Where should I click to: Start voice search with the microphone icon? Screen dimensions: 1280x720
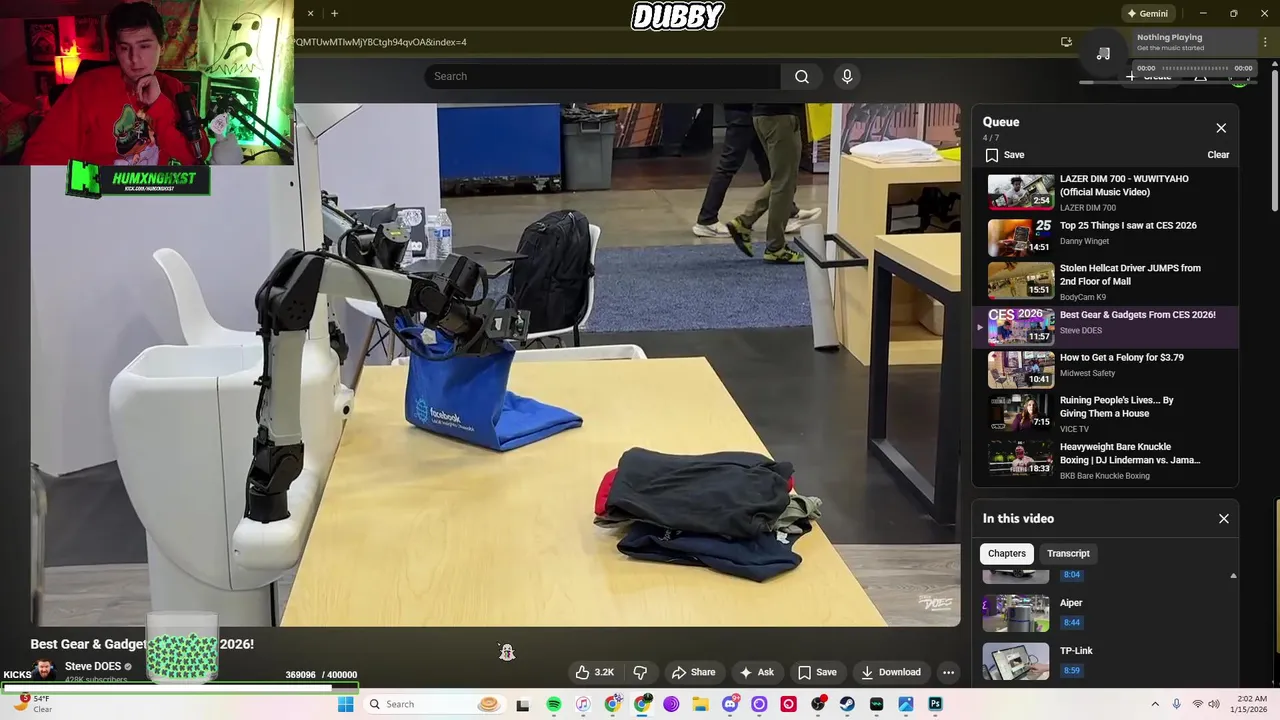tap(847, 77)
